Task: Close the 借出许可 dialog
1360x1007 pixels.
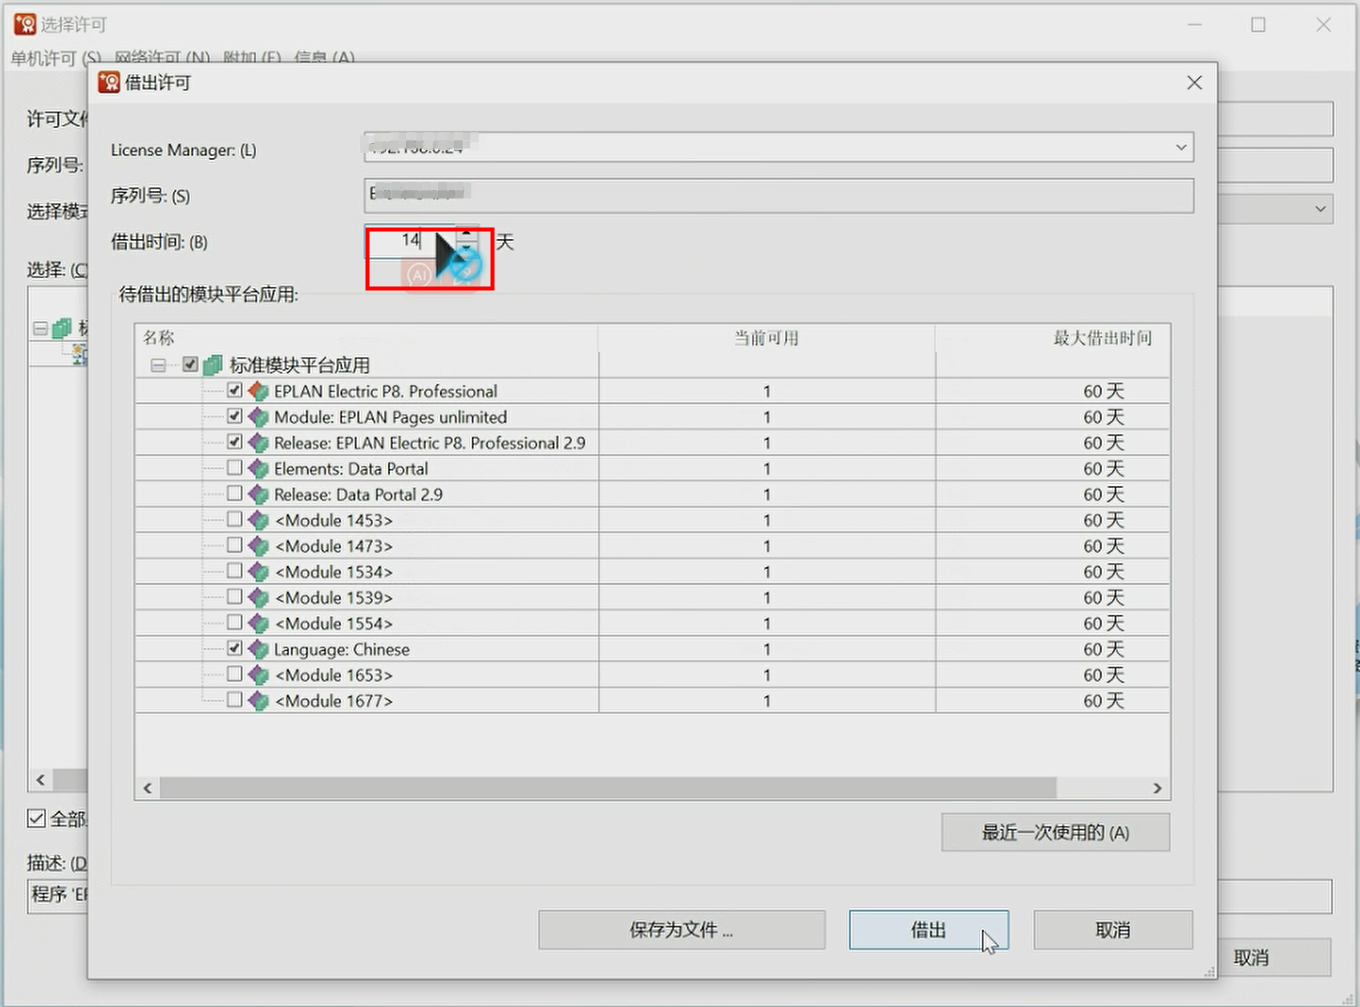Action: click(x=1194, y=83)
